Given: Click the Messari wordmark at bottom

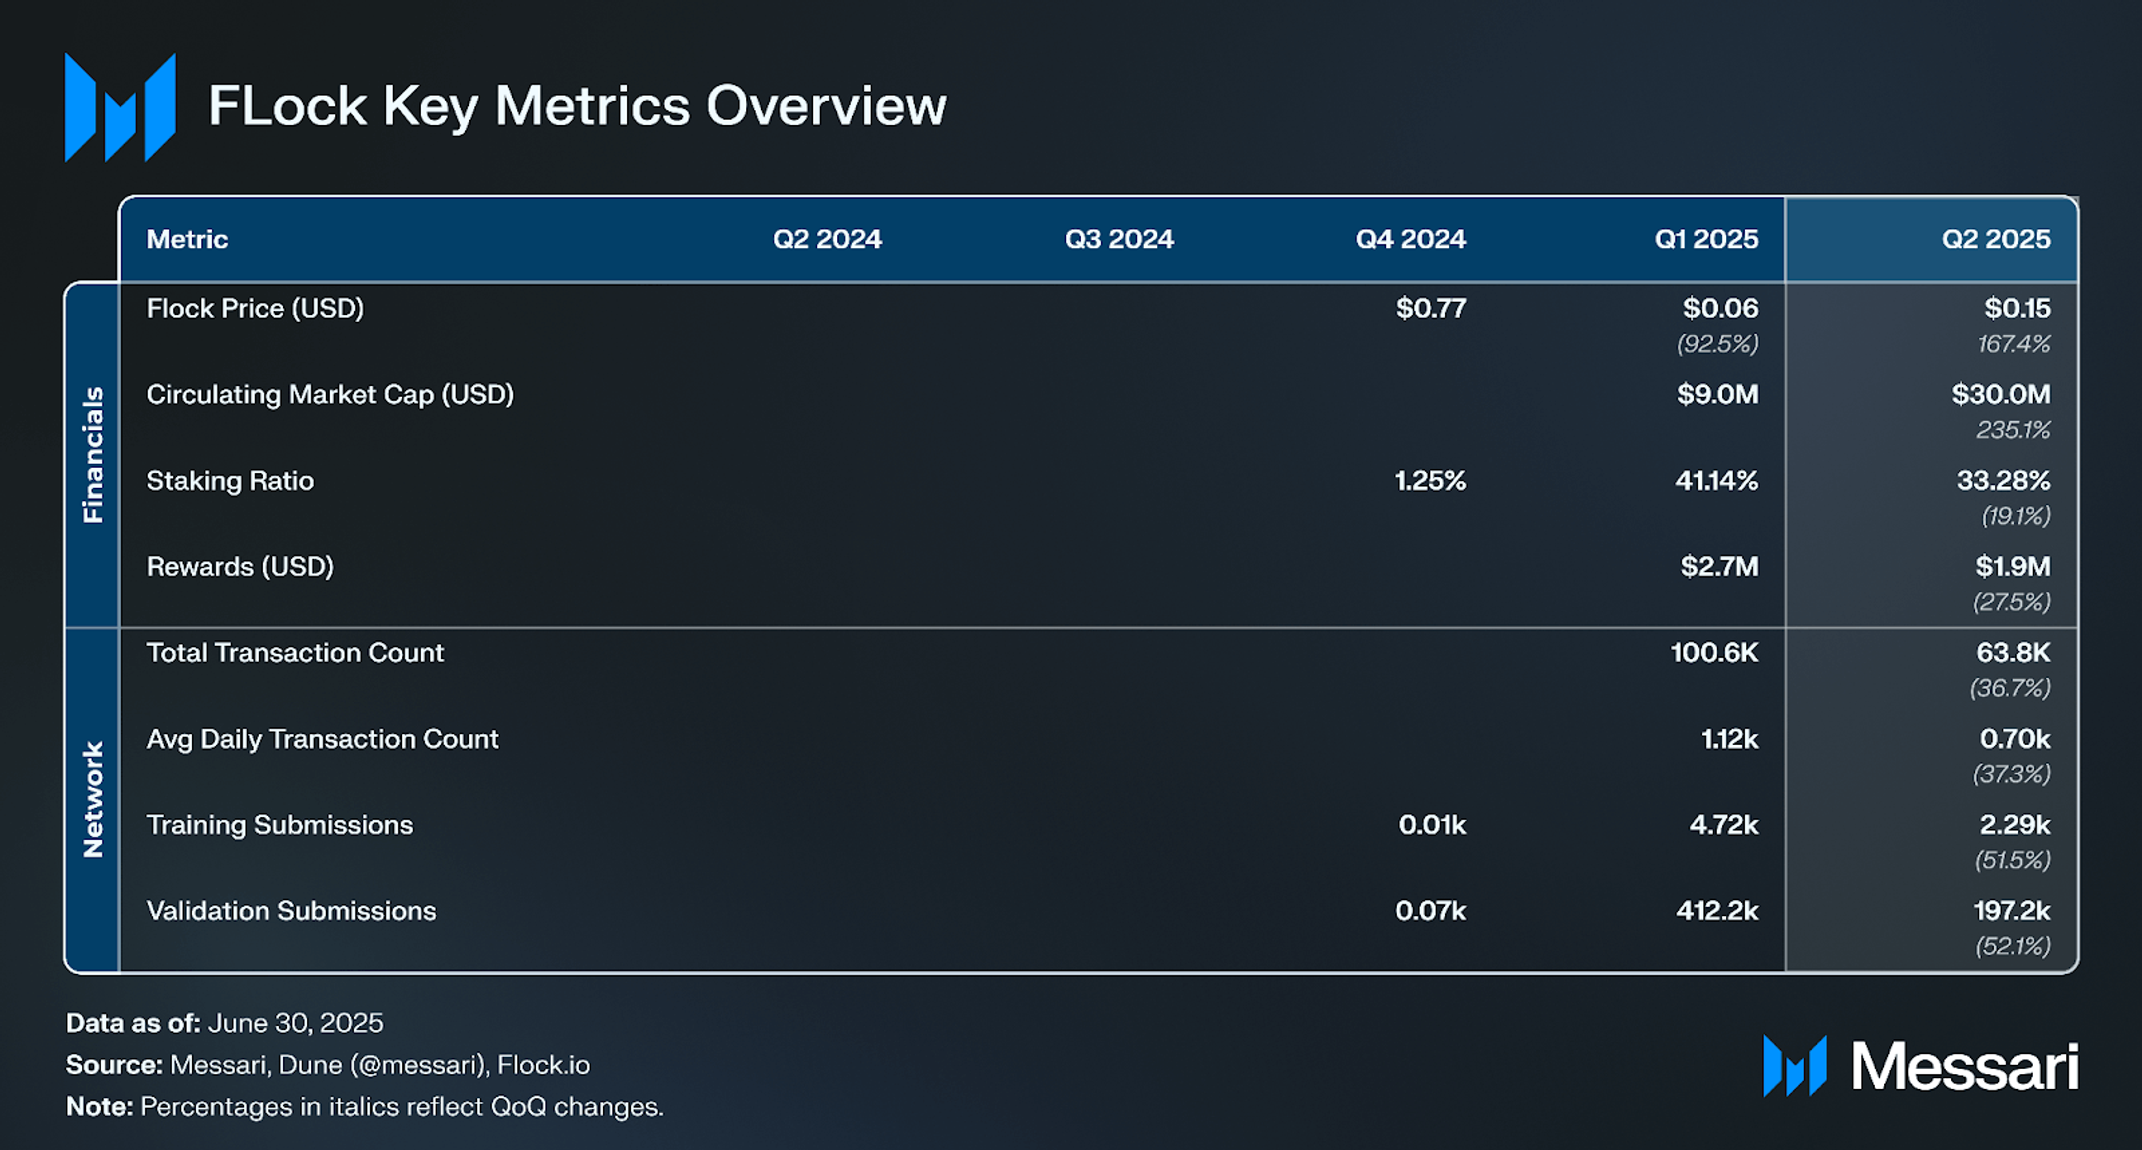Looking at the screenshot, I should pos(1964,1067).
